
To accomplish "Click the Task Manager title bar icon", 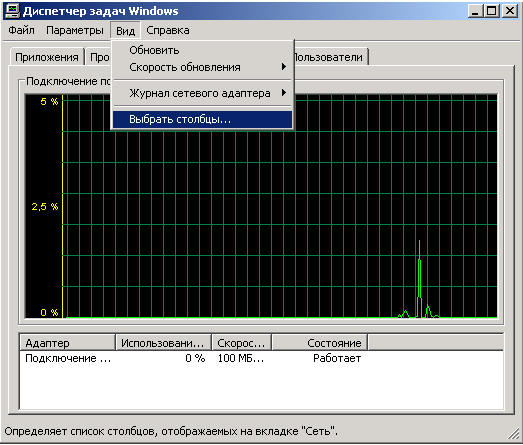I will (12, 11).
